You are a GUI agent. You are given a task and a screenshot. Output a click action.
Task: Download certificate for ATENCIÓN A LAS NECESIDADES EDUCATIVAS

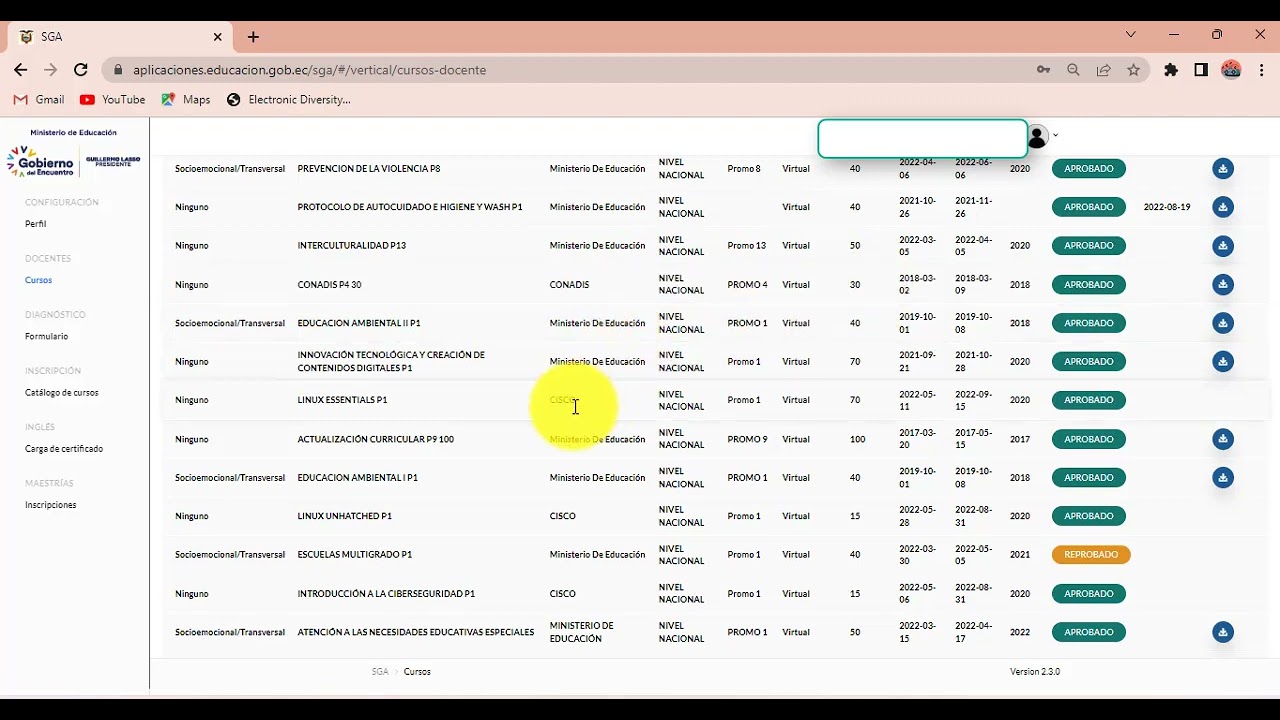click(1222, 632)
